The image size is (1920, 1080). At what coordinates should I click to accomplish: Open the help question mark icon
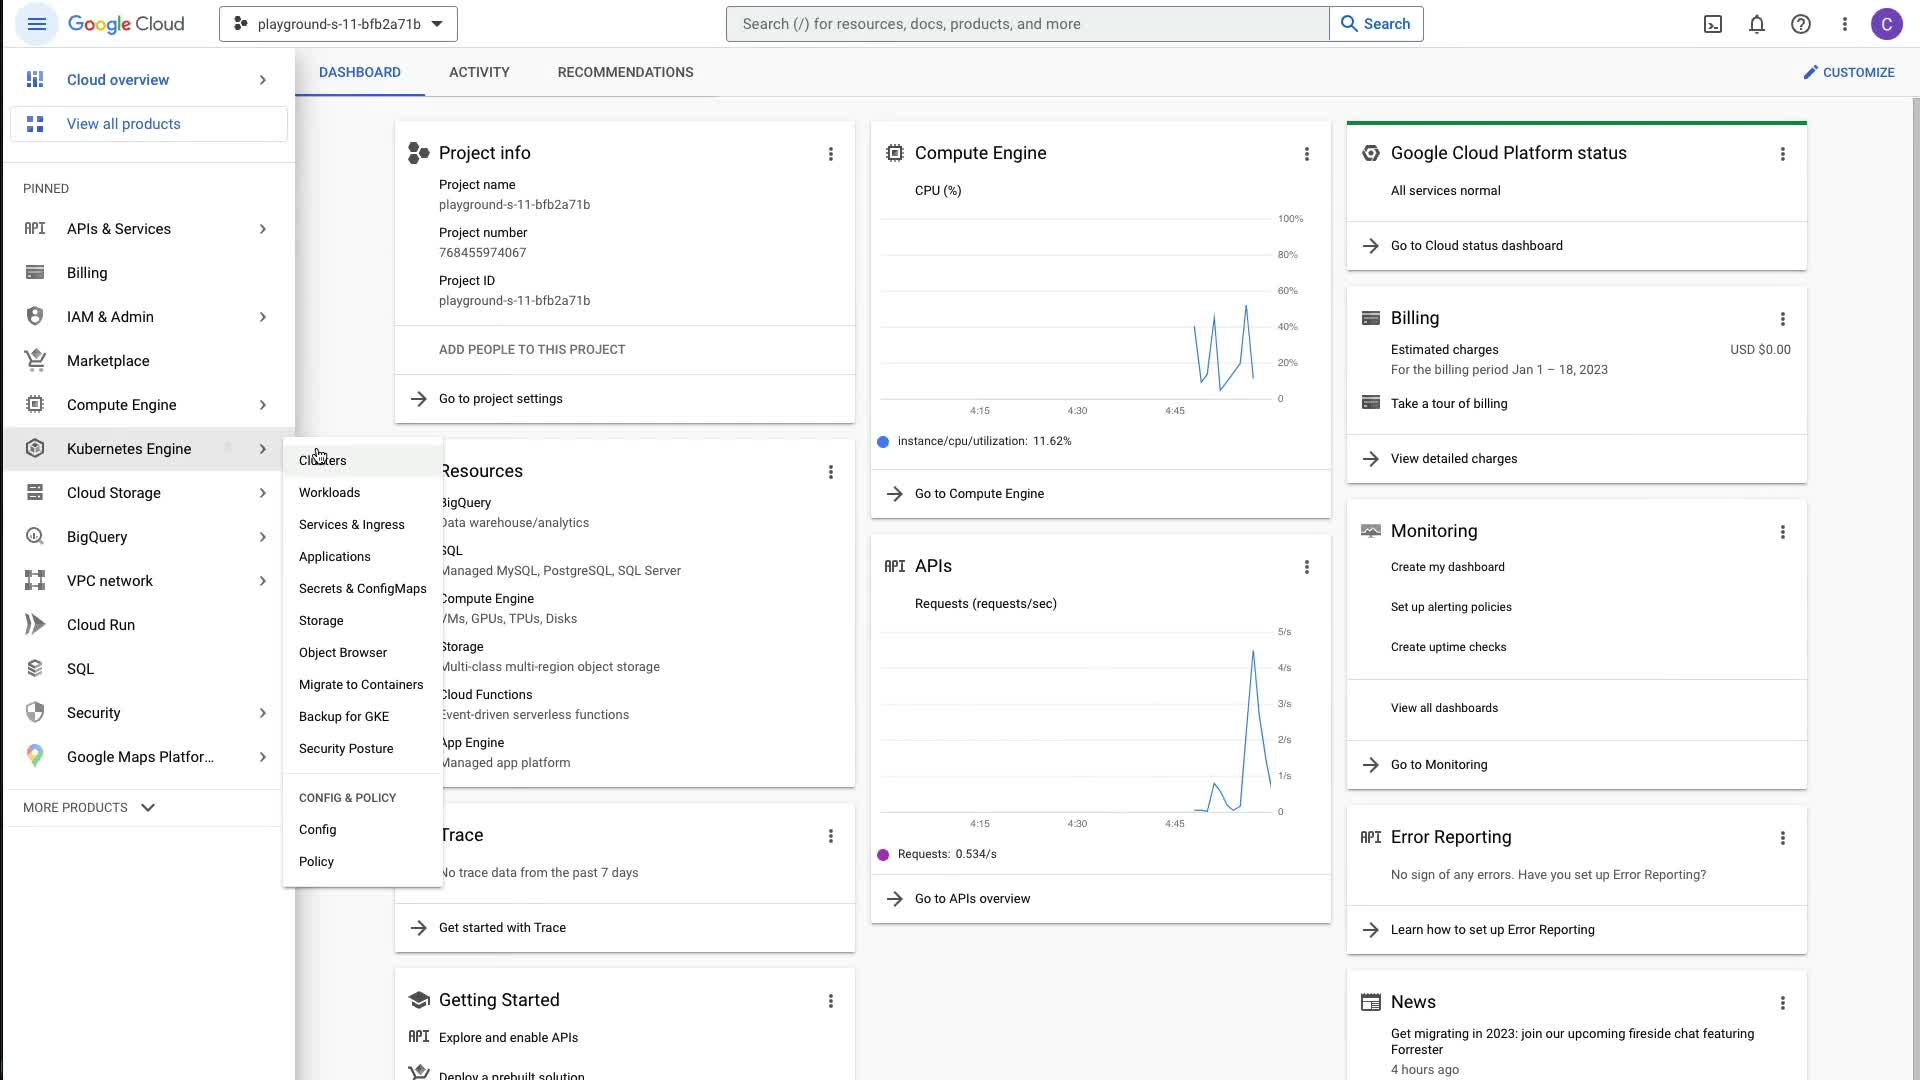1801,24
